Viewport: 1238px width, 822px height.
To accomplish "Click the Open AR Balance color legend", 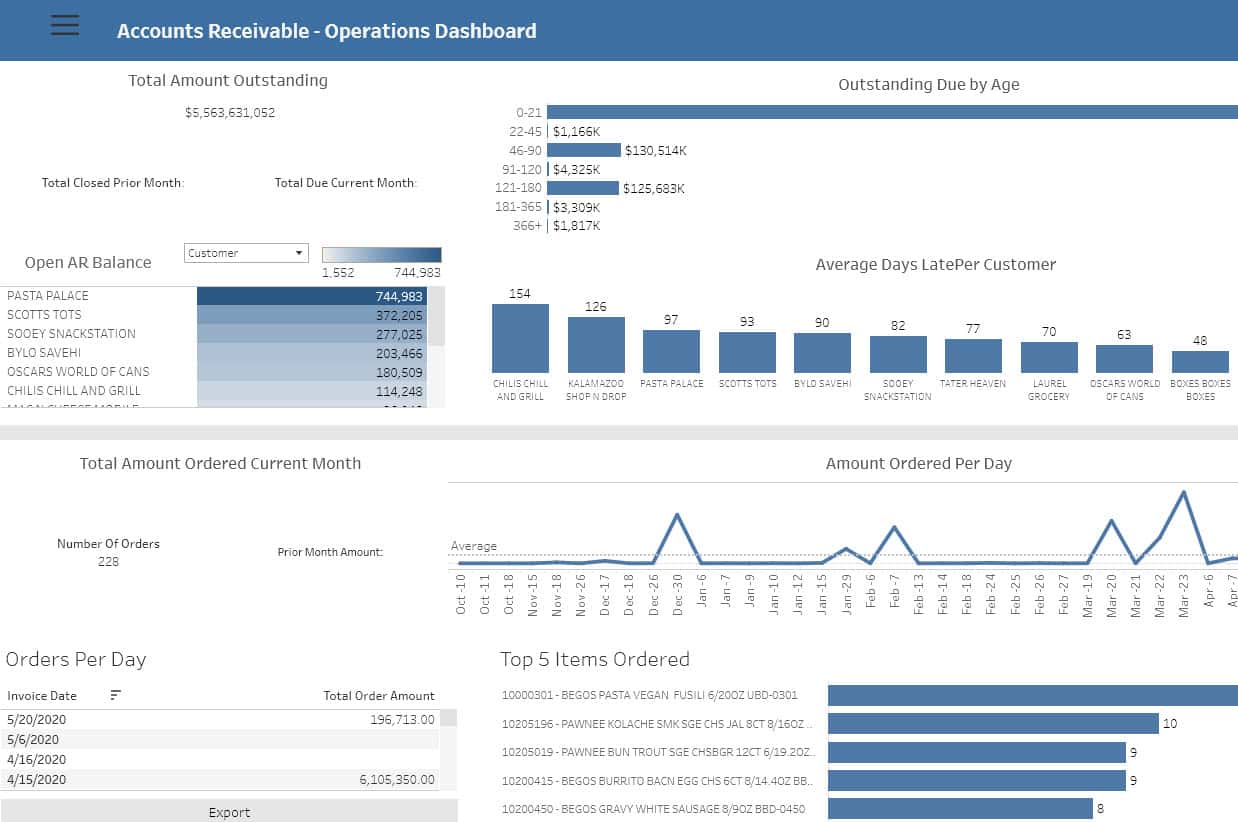I will [381, 255].
